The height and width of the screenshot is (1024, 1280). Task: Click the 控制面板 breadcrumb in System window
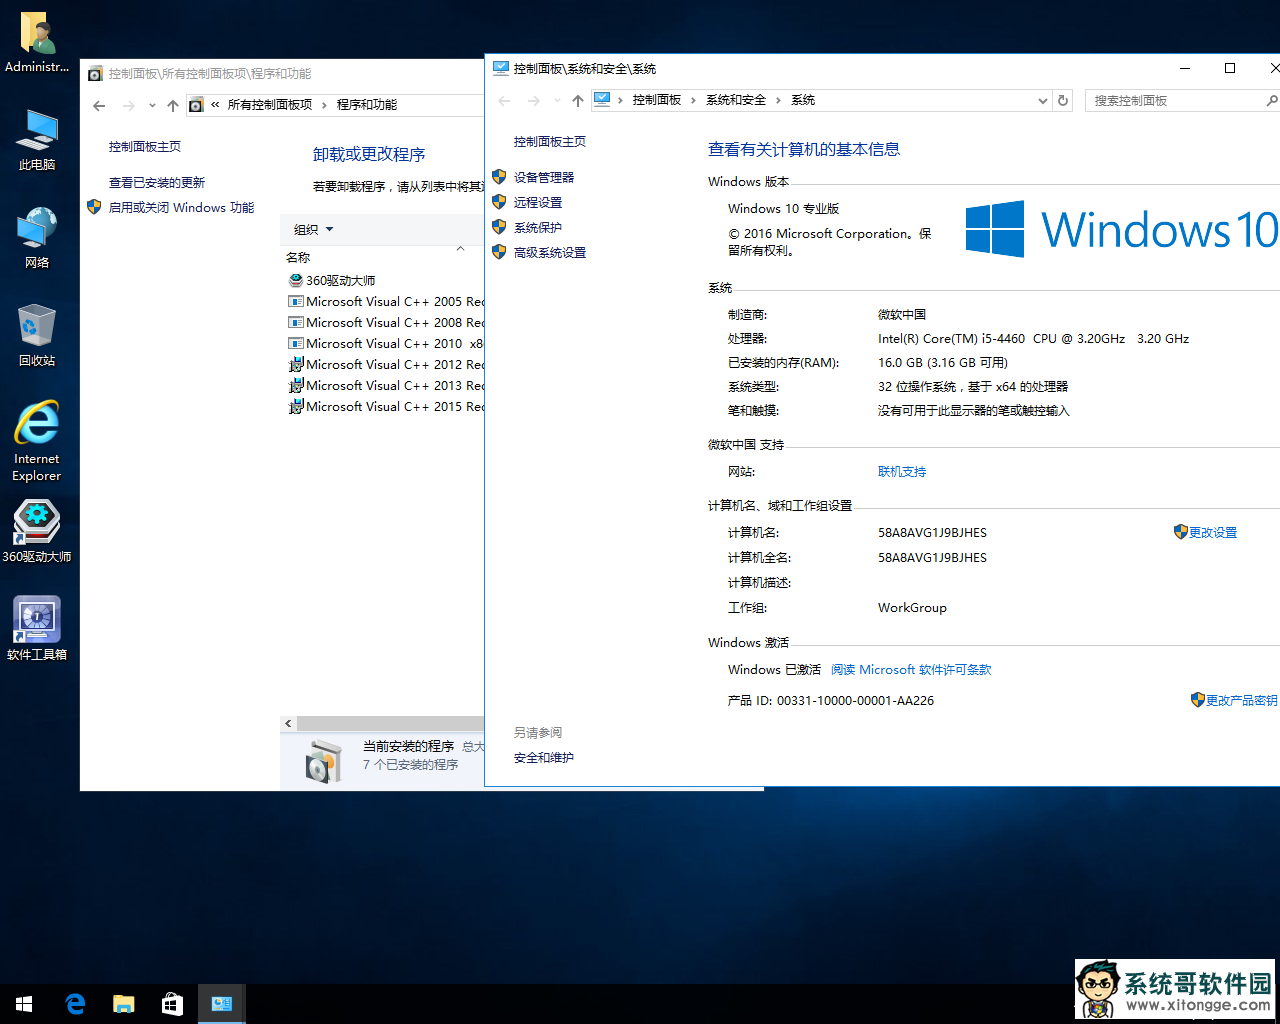point(657,100)
